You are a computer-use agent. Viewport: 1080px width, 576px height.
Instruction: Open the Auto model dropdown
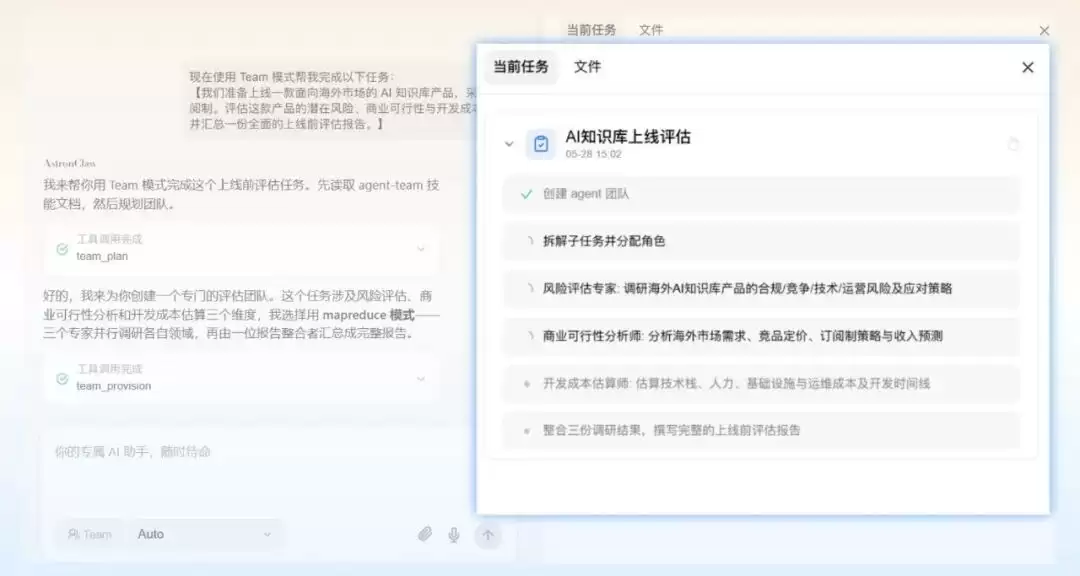click(x=205, y=534)
